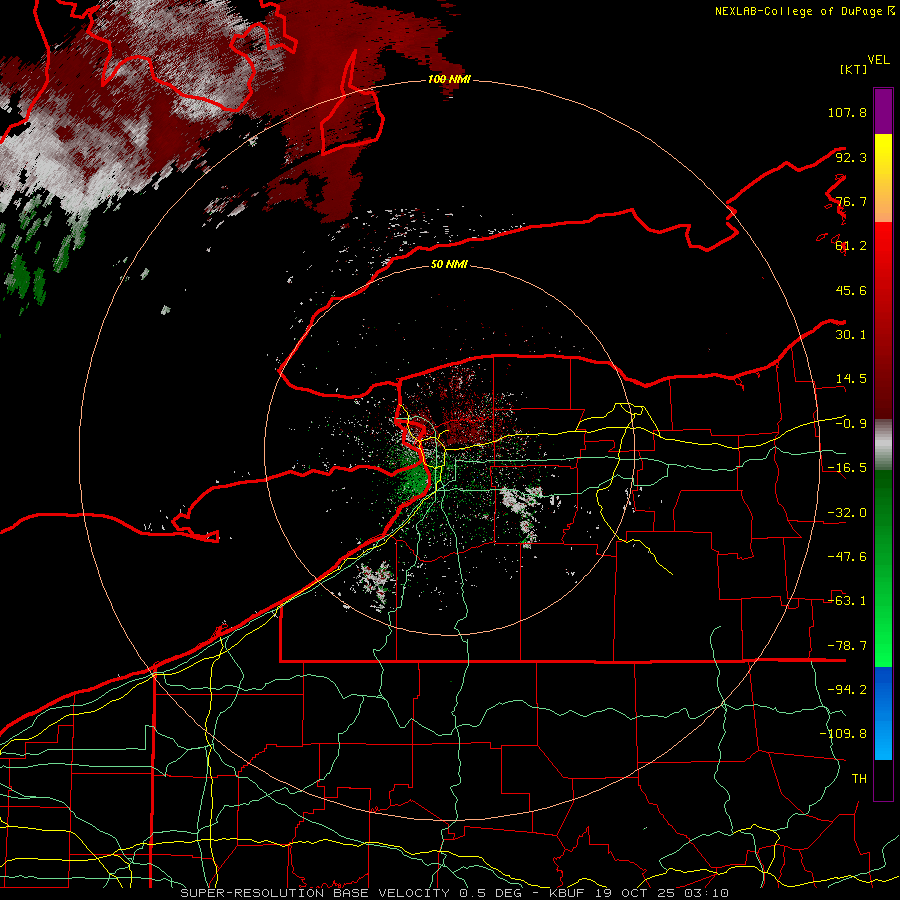Click the NEXLAB-College of DuPage label

tap(804, 11)
